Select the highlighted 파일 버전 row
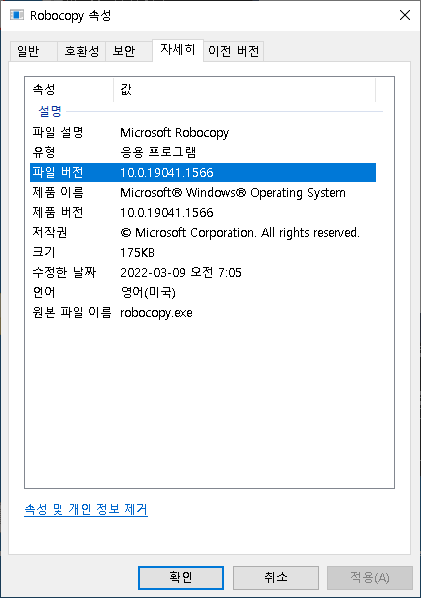Image resolution: width=421 pixels, height=598 pixels. click(203, 172)
